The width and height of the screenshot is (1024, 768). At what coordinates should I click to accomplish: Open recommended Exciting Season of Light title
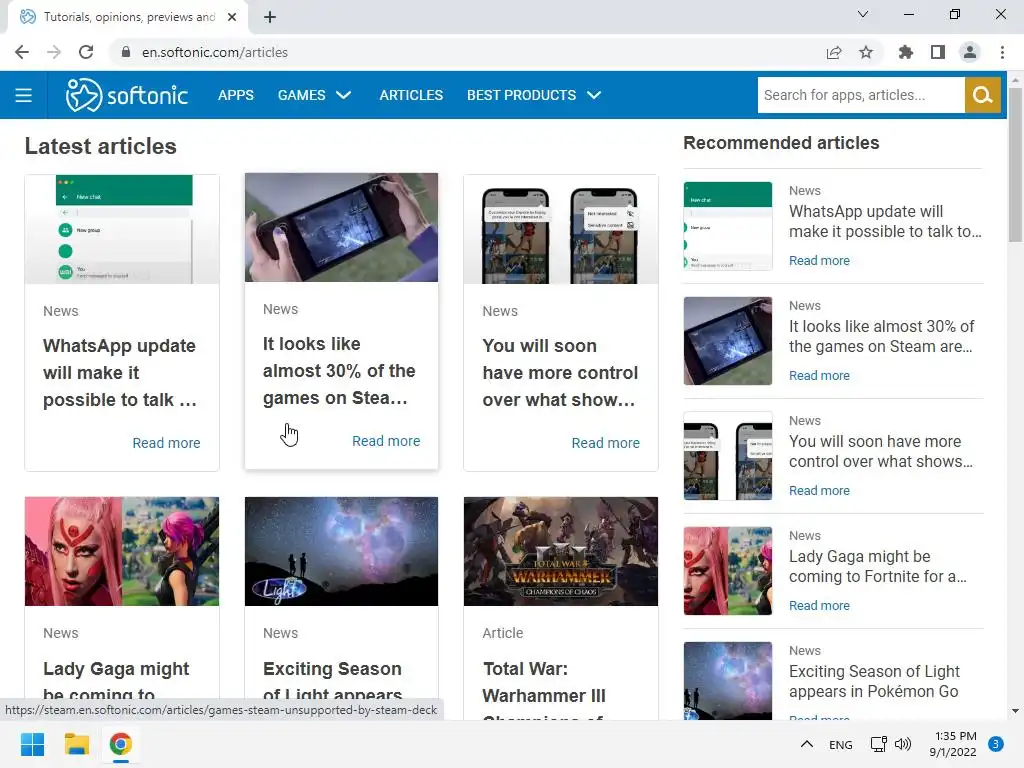click(874, 681)
